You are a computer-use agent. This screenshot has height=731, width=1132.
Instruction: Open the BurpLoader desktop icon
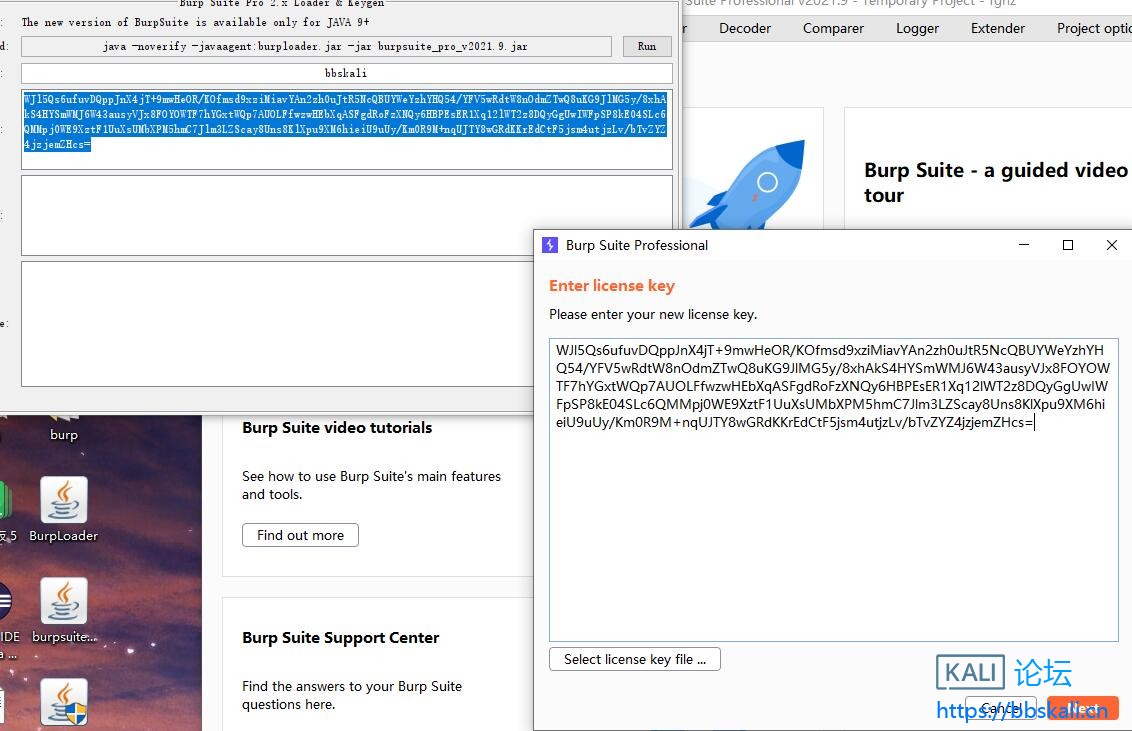click(x=64, y=502)
